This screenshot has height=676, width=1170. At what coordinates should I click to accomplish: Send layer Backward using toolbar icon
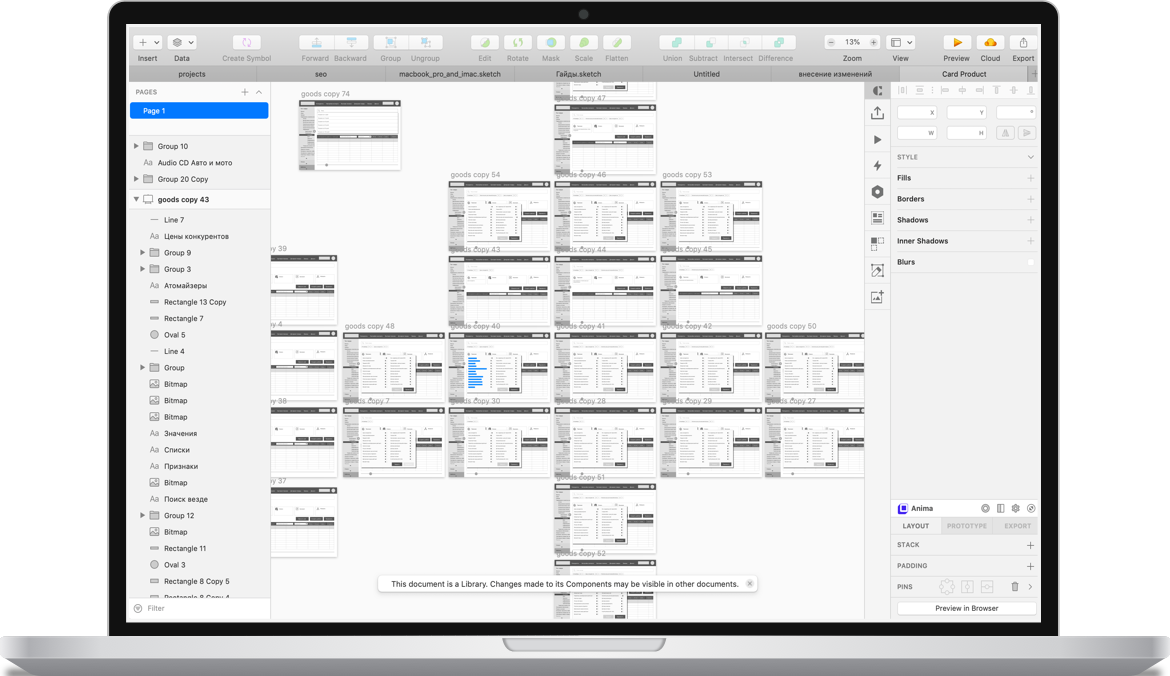pos(351,43)
